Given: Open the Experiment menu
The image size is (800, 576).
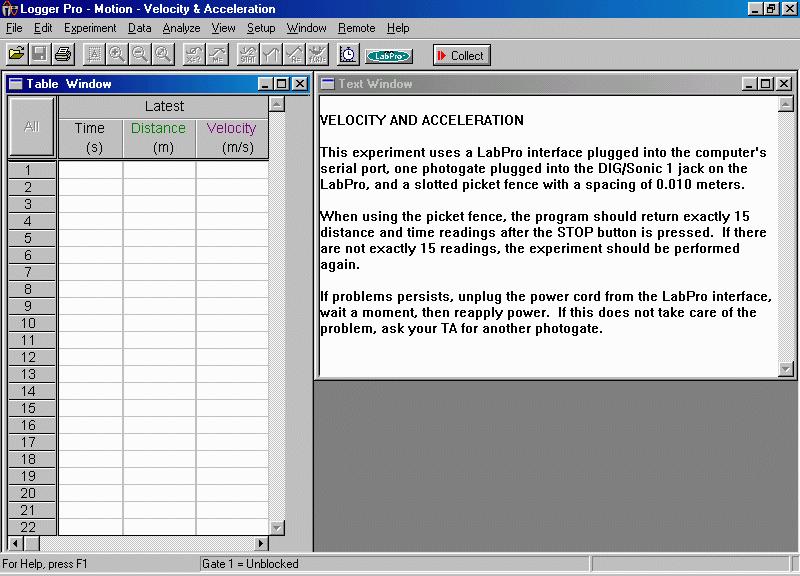Looking at the screenshot, I should 90,28.
